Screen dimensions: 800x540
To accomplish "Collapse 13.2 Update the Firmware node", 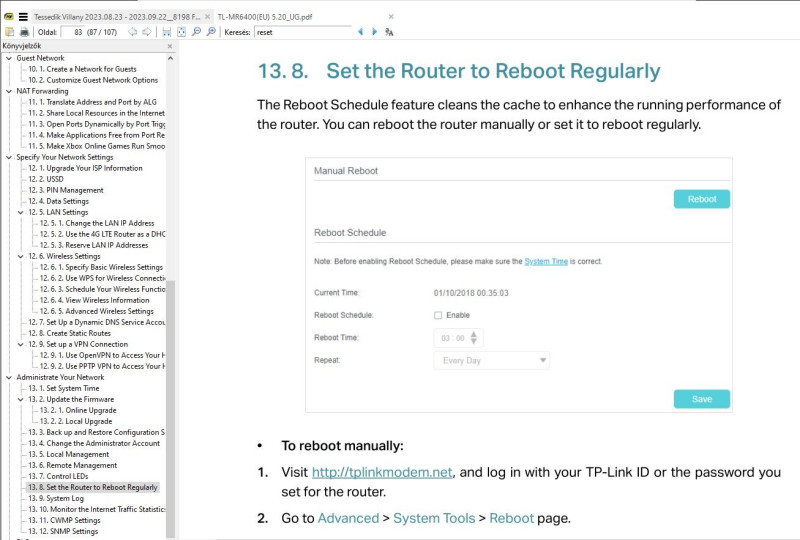I will pos(20,400).
